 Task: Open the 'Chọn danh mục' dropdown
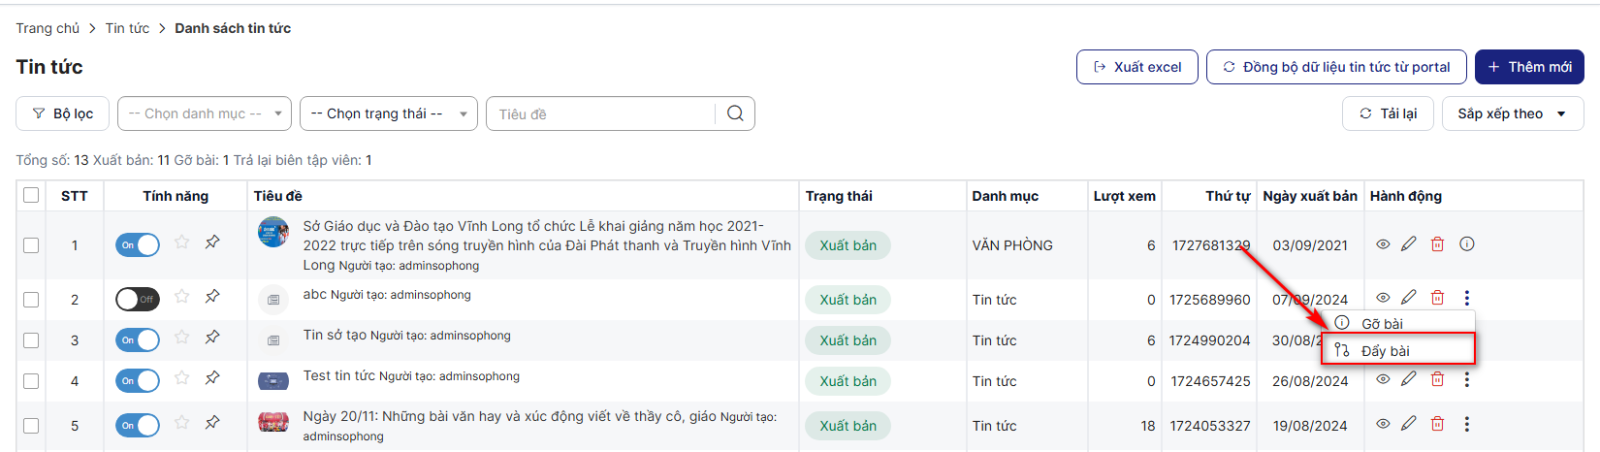click(204, 114)
